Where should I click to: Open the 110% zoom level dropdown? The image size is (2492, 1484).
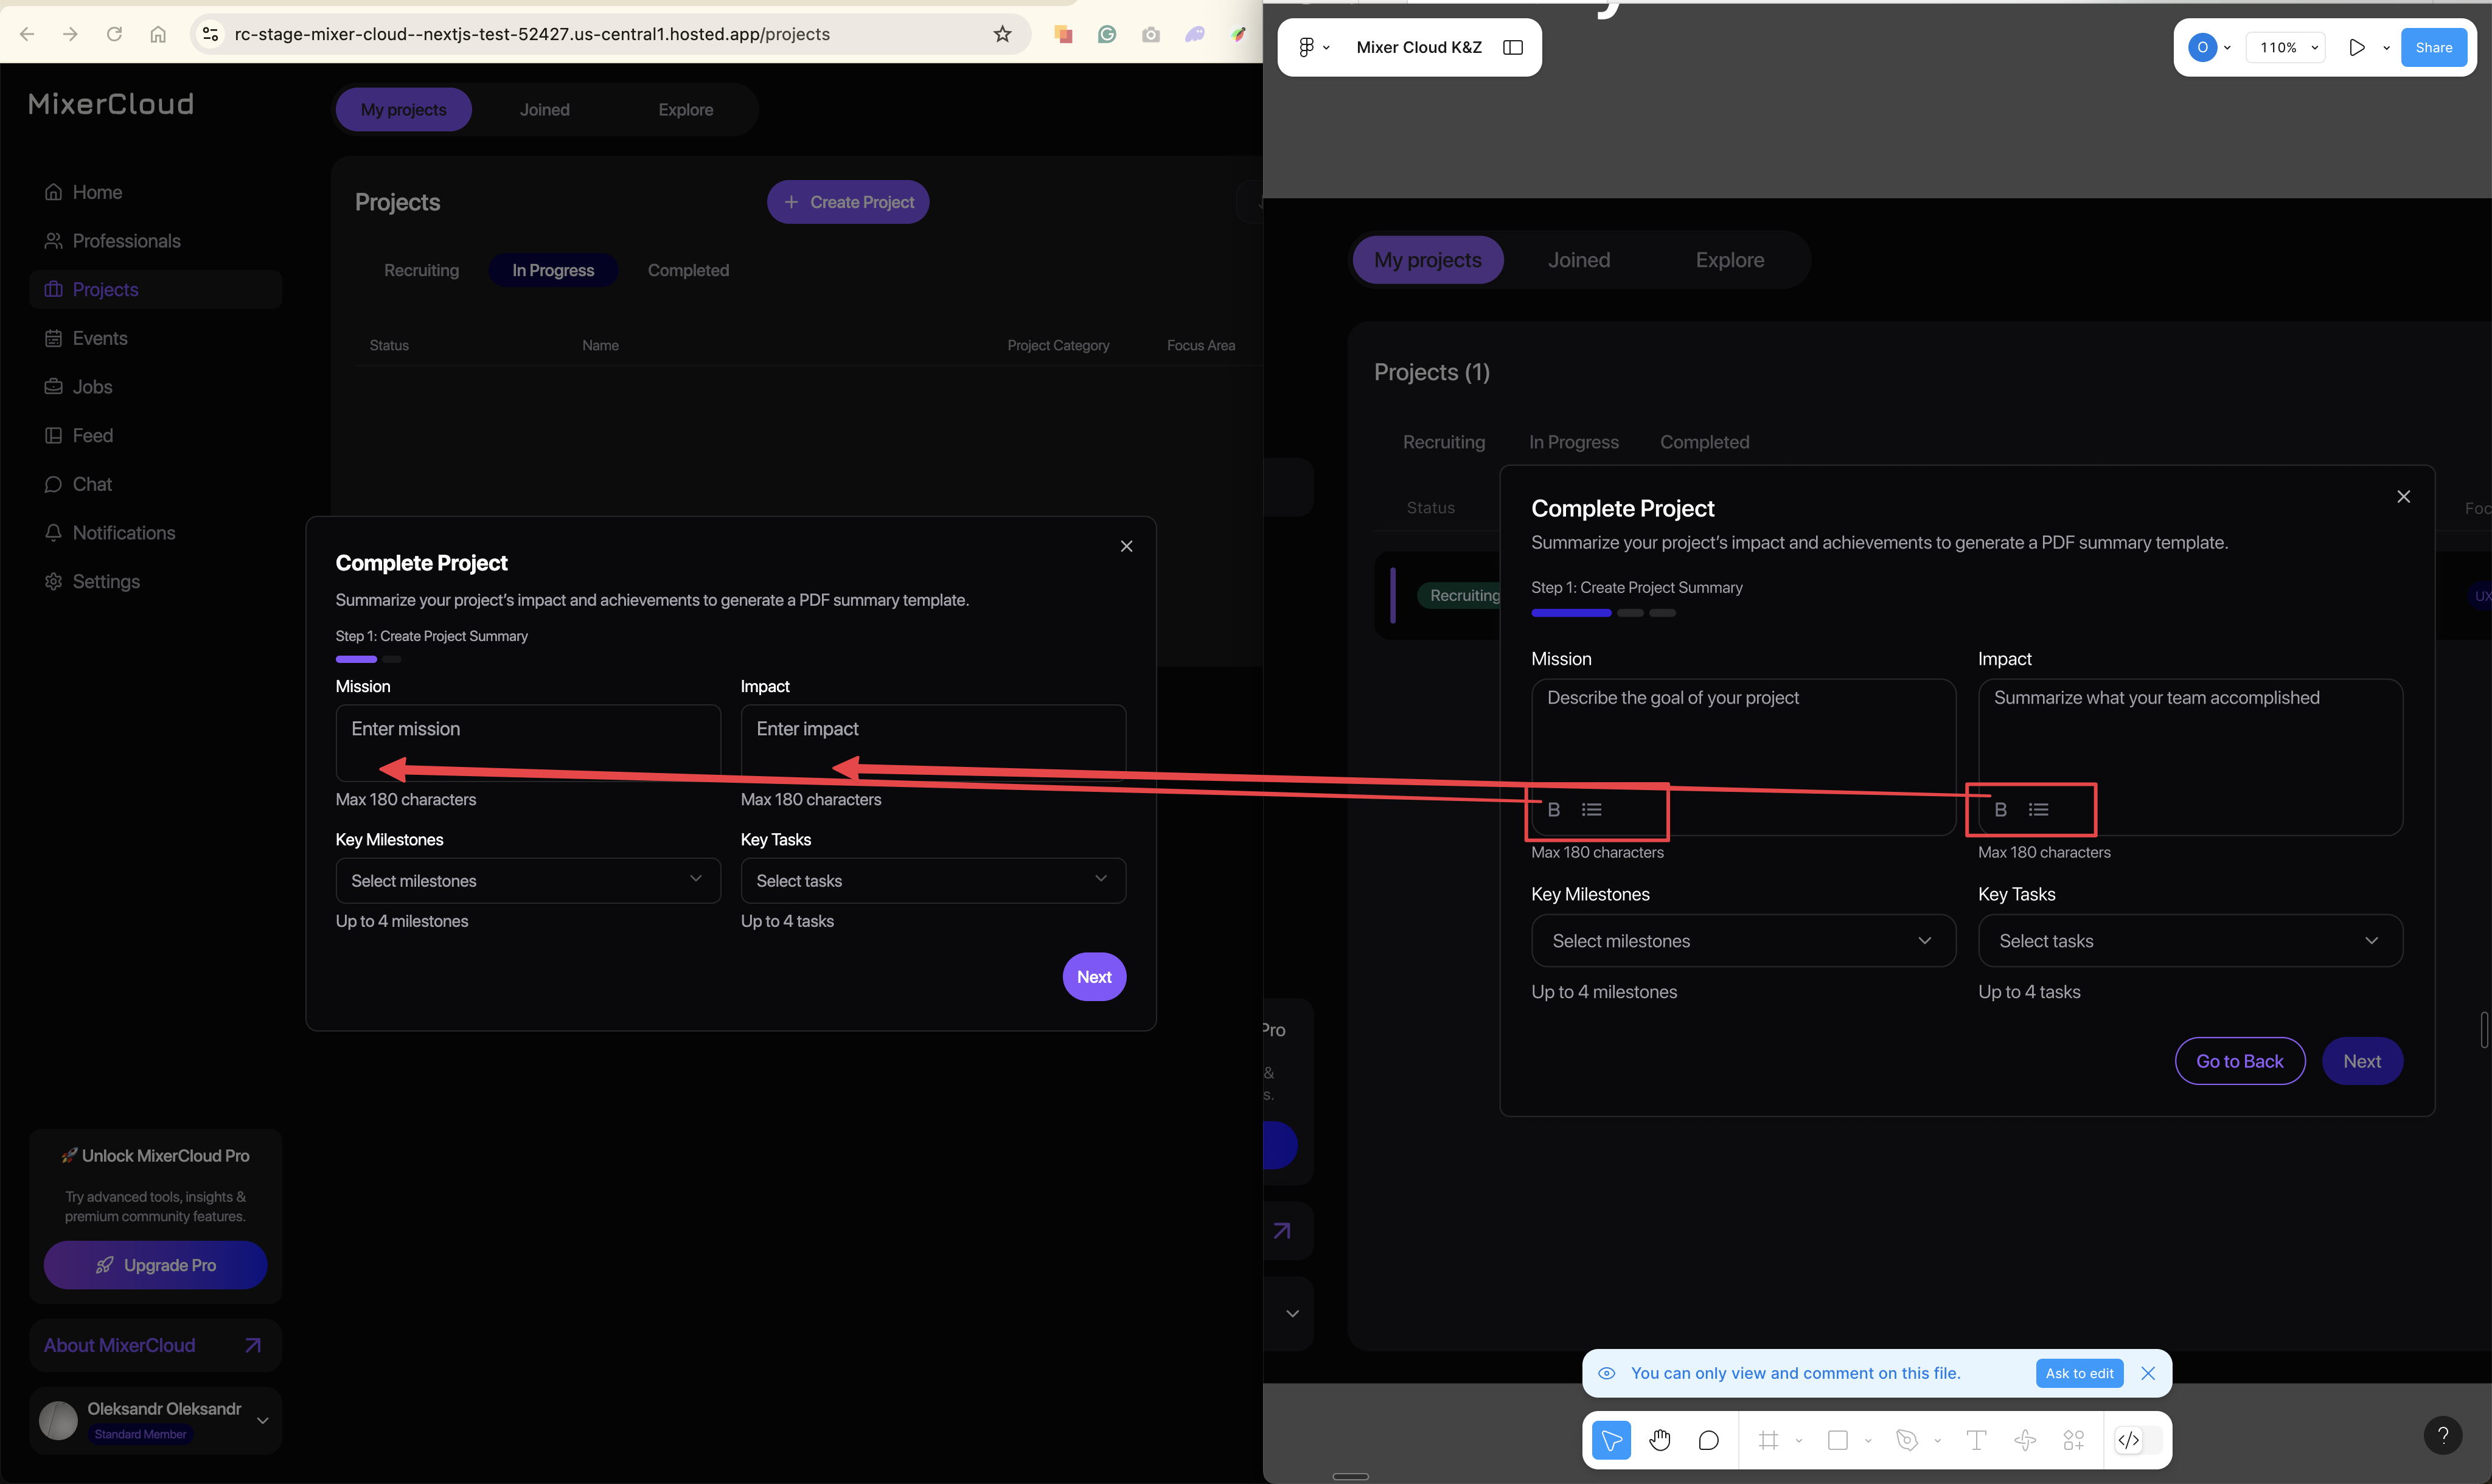[x=2287, y=47]
